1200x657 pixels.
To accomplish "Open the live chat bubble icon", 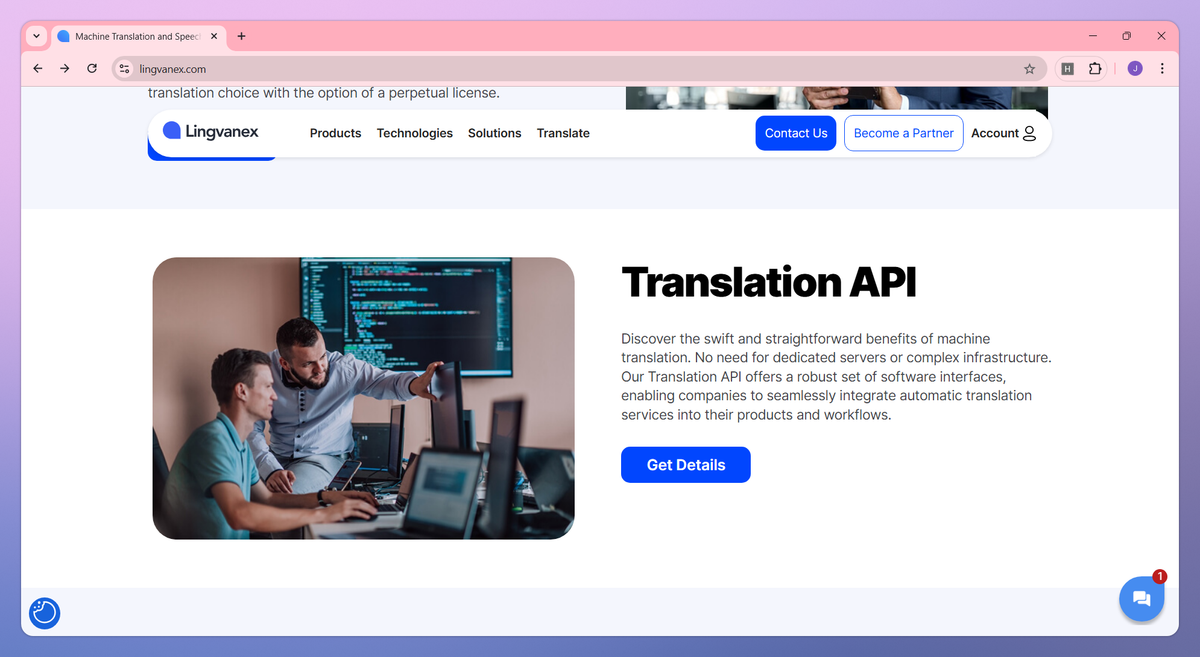I will click(x=1141, y=599).
